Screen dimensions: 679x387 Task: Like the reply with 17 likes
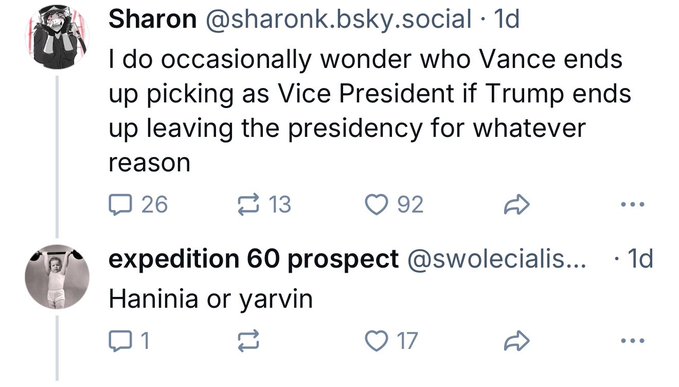pyautogui.click(x=376, y=341)
